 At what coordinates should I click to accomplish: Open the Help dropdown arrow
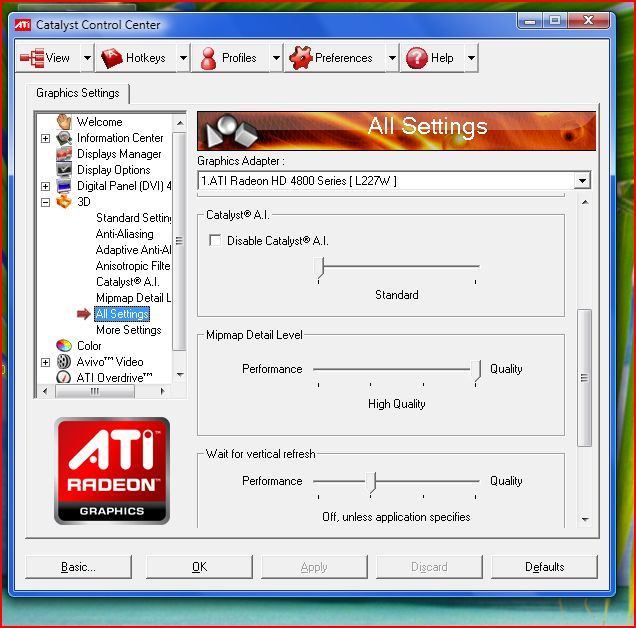pos(471,58)
